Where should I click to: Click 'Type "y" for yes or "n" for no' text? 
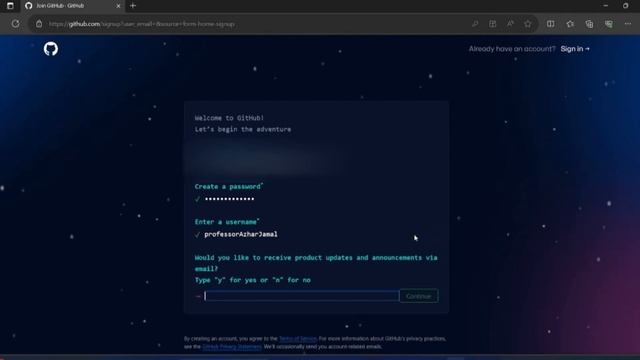click(253, 280)
